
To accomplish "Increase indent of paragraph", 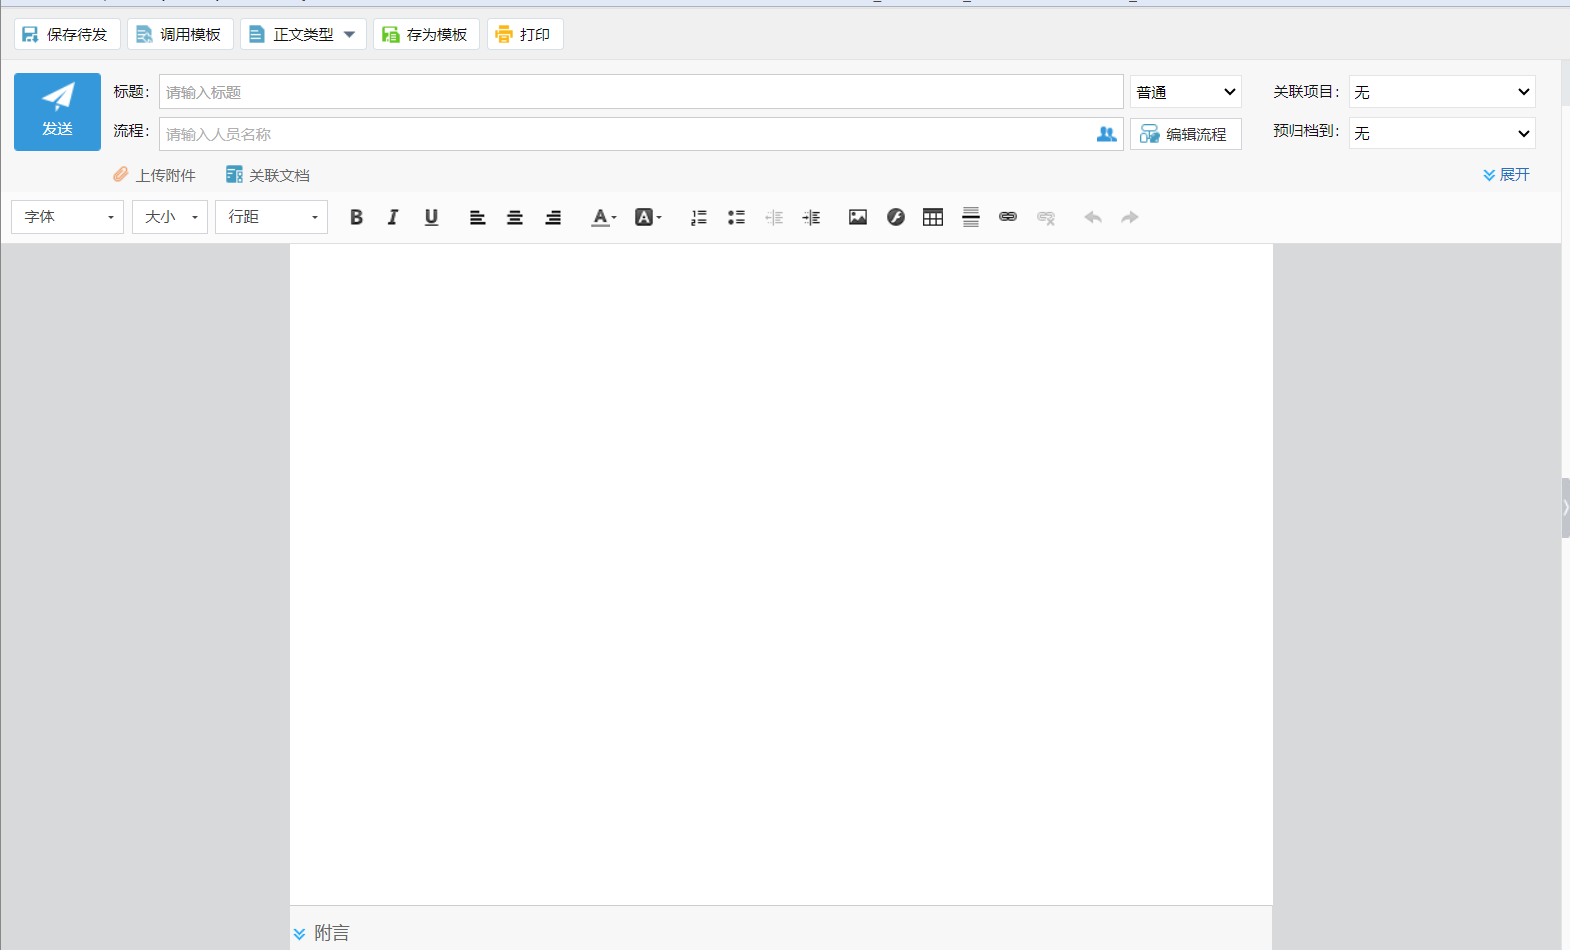I will (x=811, y=217).
